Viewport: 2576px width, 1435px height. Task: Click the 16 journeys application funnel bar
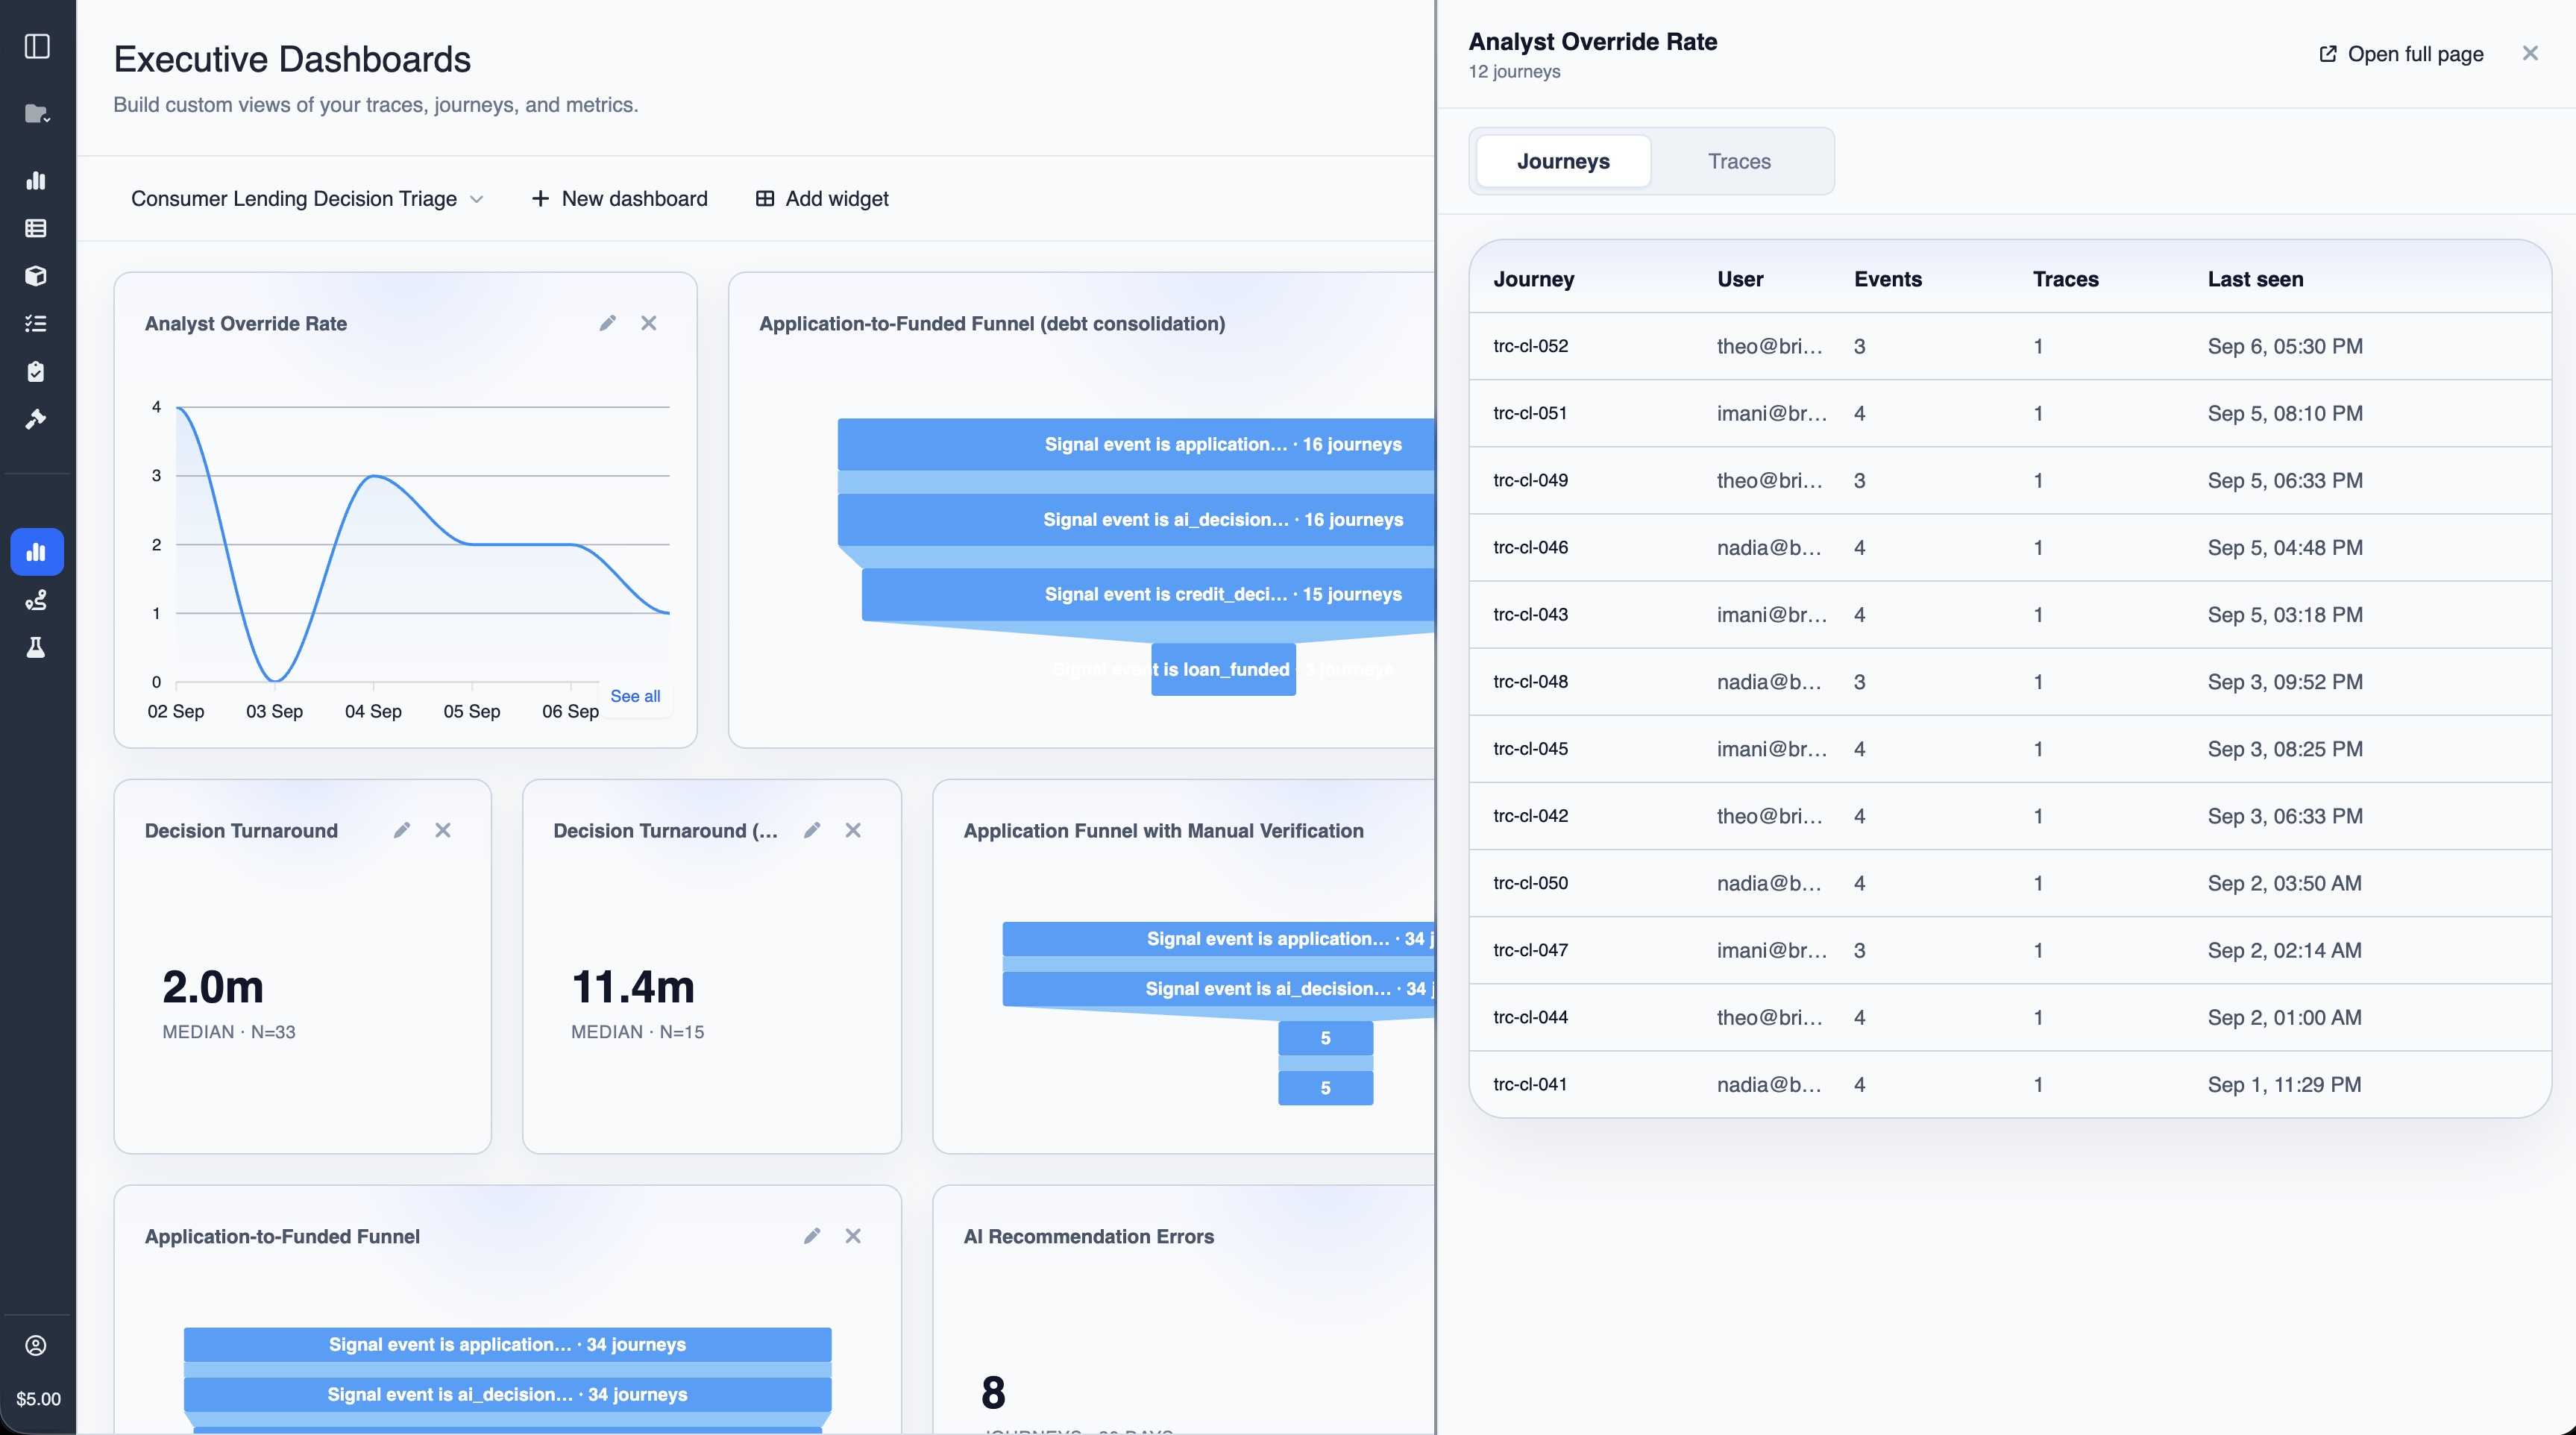point(1136,444)
